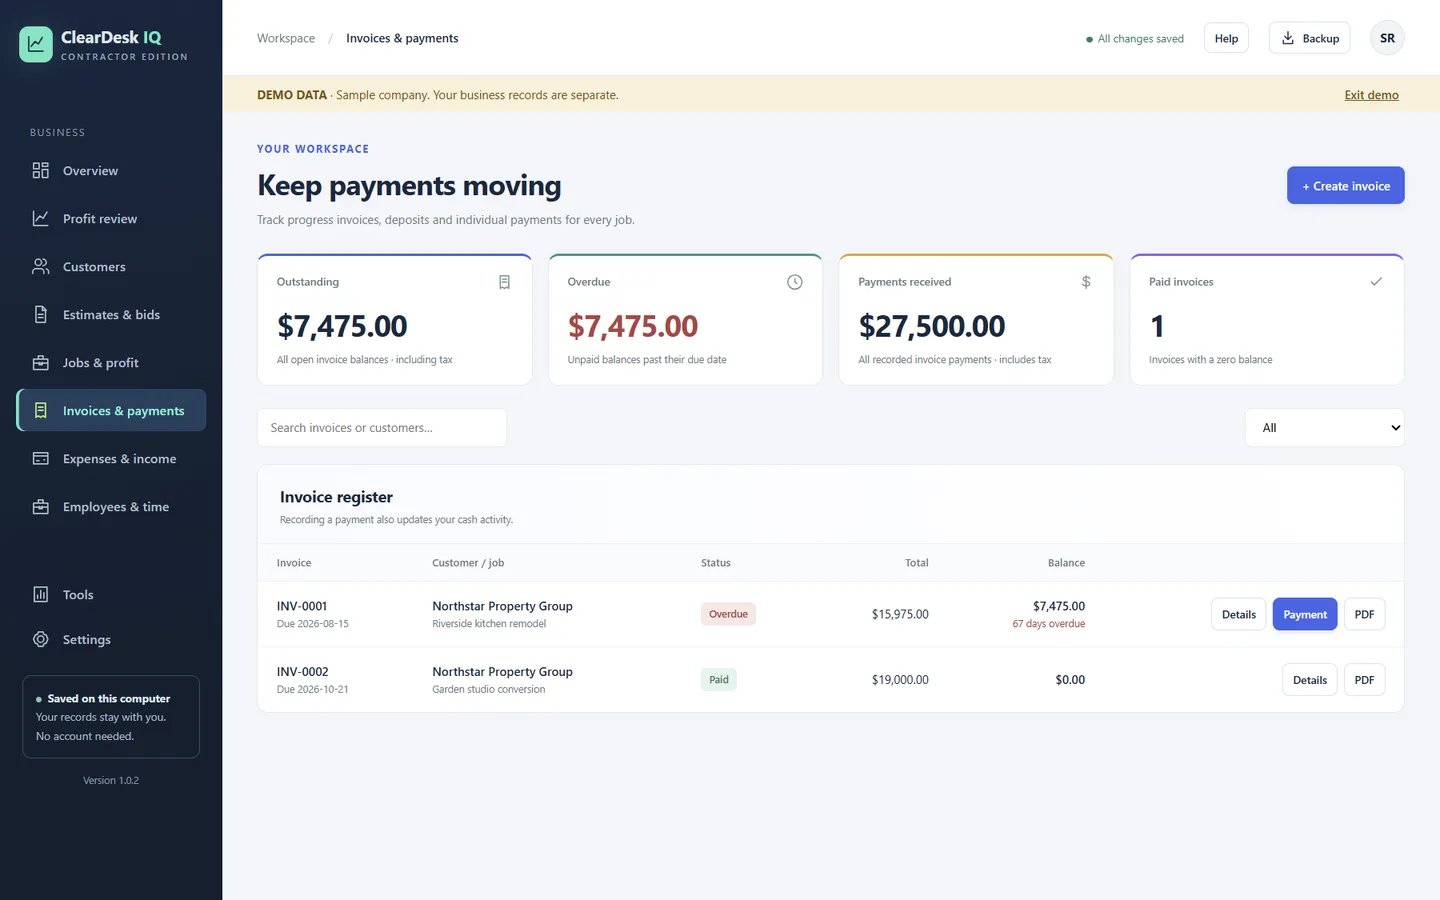Open Overview via its grid icon

tap(40, 171)
